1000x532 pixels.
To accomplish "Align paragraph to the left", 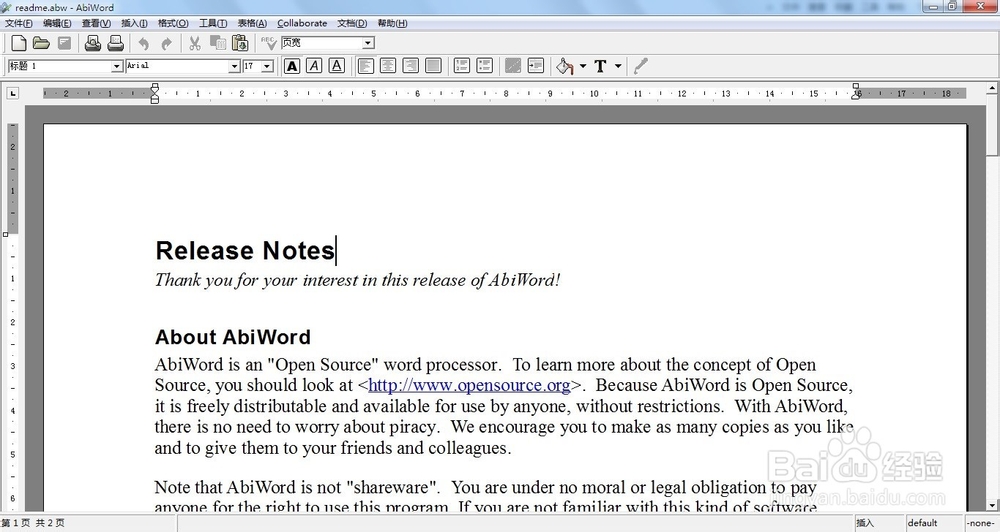I will pyautogui.click(x=365, y=66).
